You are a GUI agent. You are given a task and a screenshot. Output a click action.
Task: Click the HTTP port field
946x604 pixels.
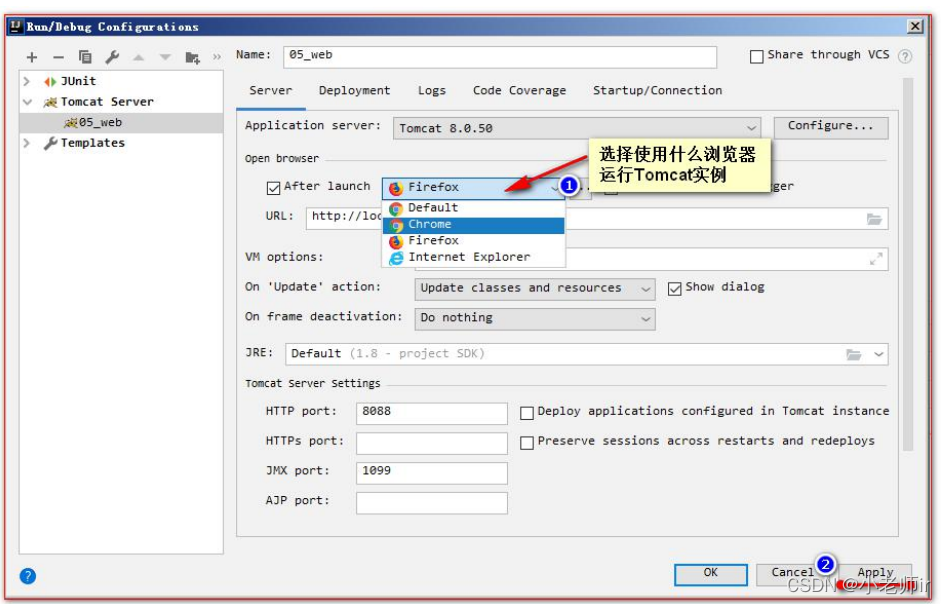click(431, 413)
